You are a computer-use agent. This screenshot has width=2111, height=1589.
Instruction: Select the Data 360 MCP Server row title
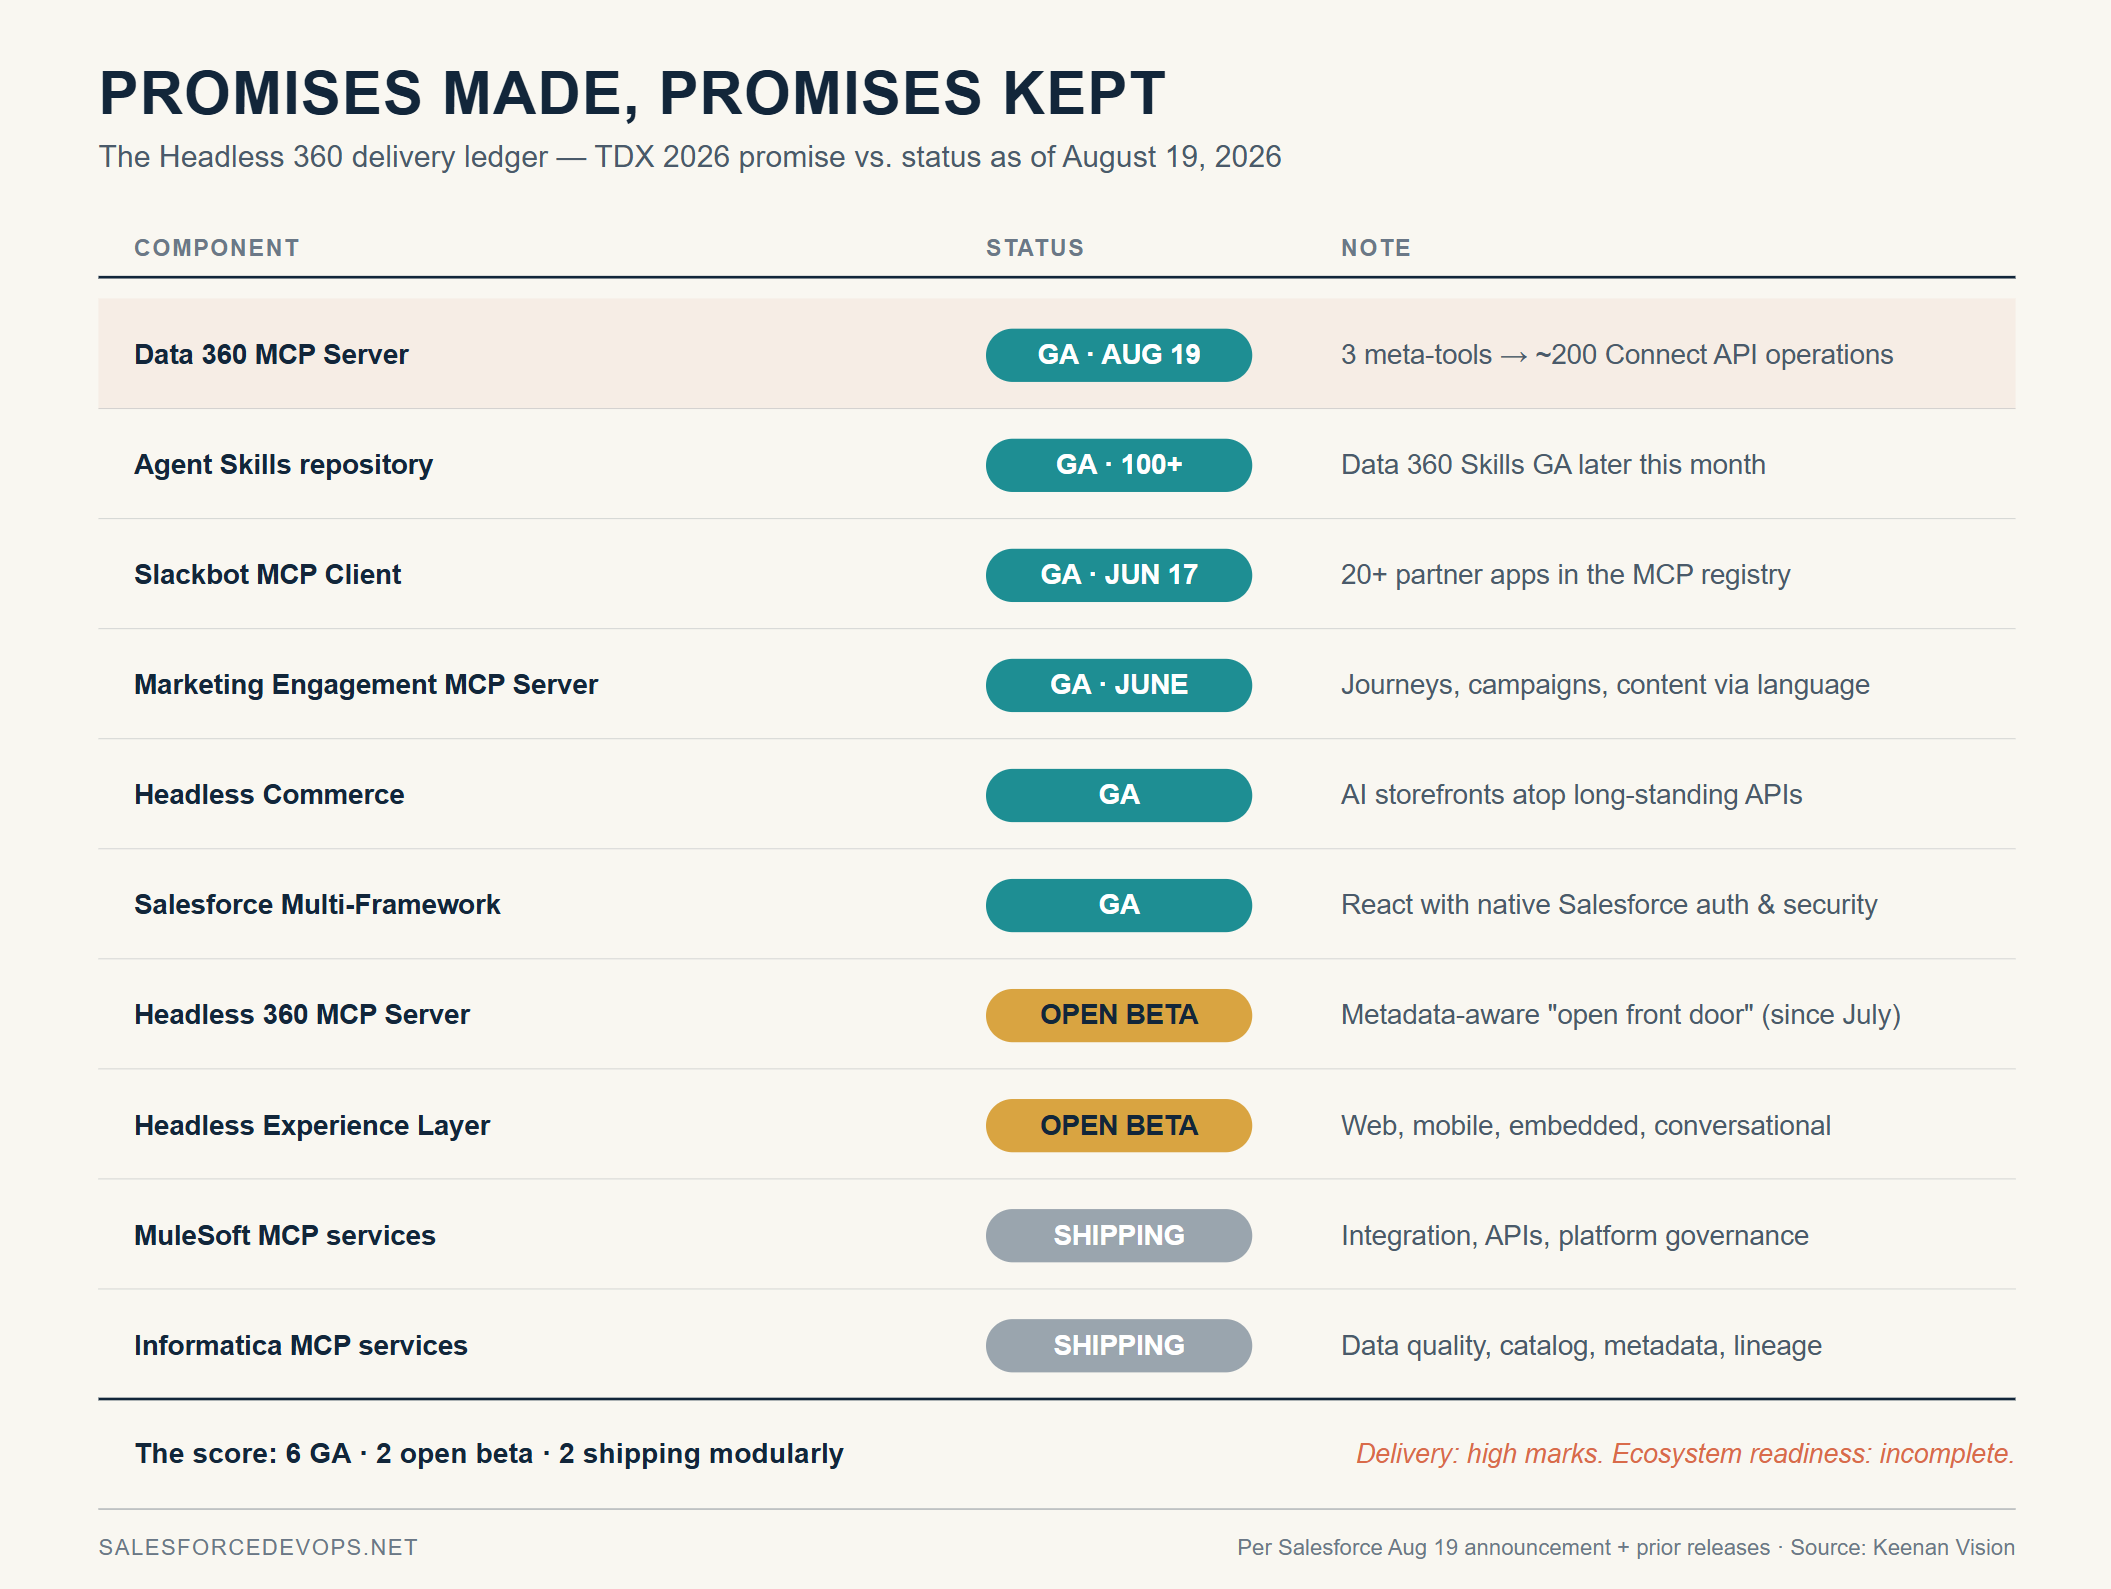point(271,355)
